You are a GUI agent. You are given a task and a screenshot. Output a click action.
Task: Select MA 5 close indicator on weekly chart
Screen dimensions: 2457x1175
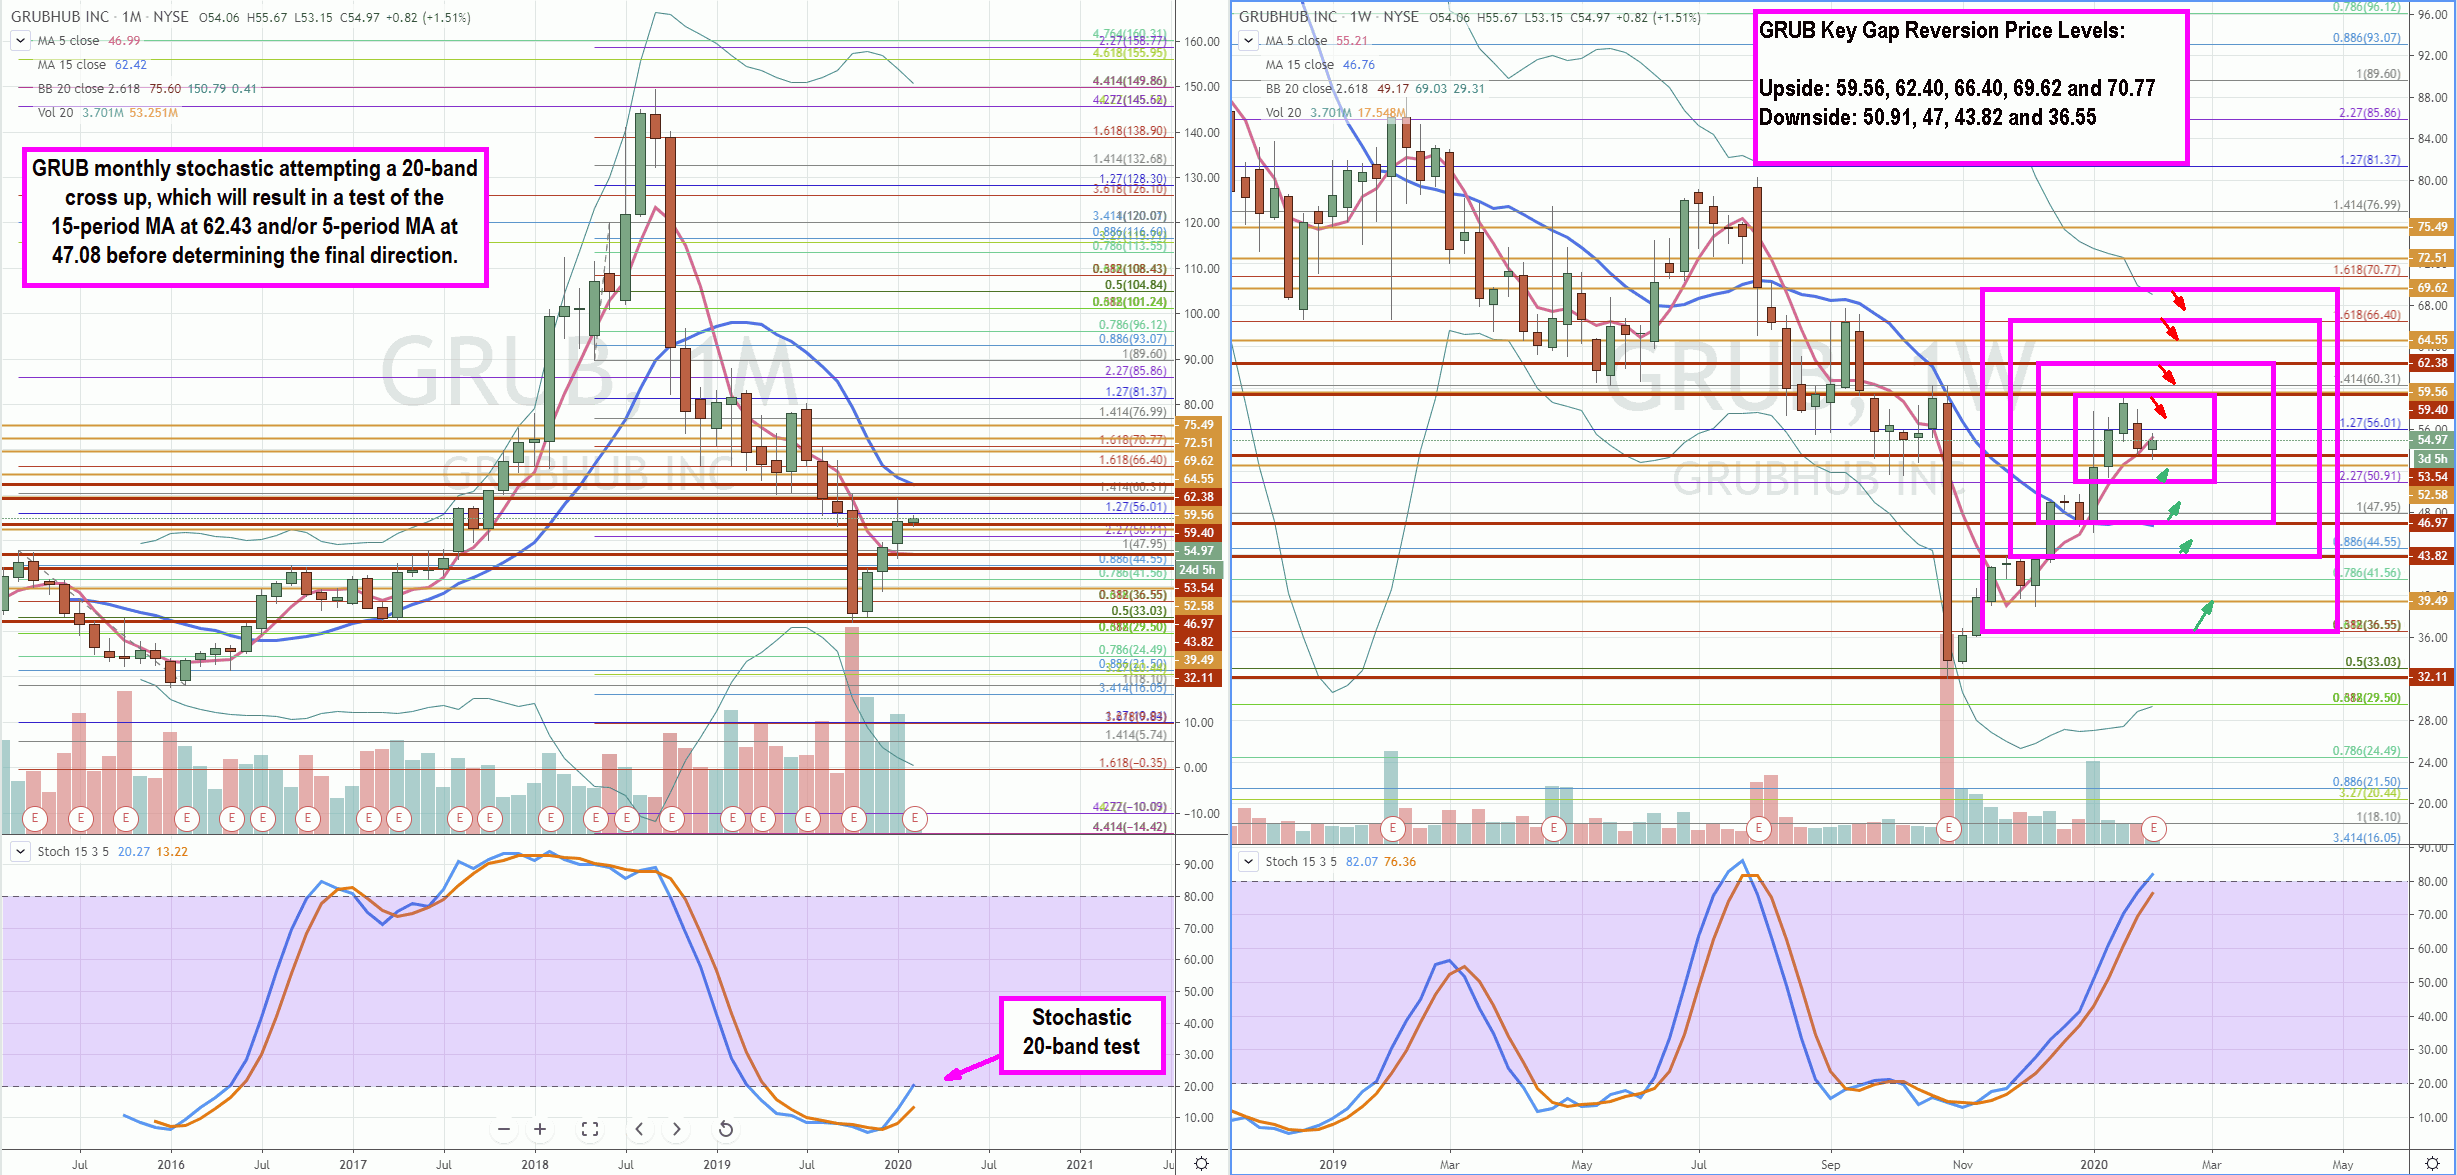1296,41
